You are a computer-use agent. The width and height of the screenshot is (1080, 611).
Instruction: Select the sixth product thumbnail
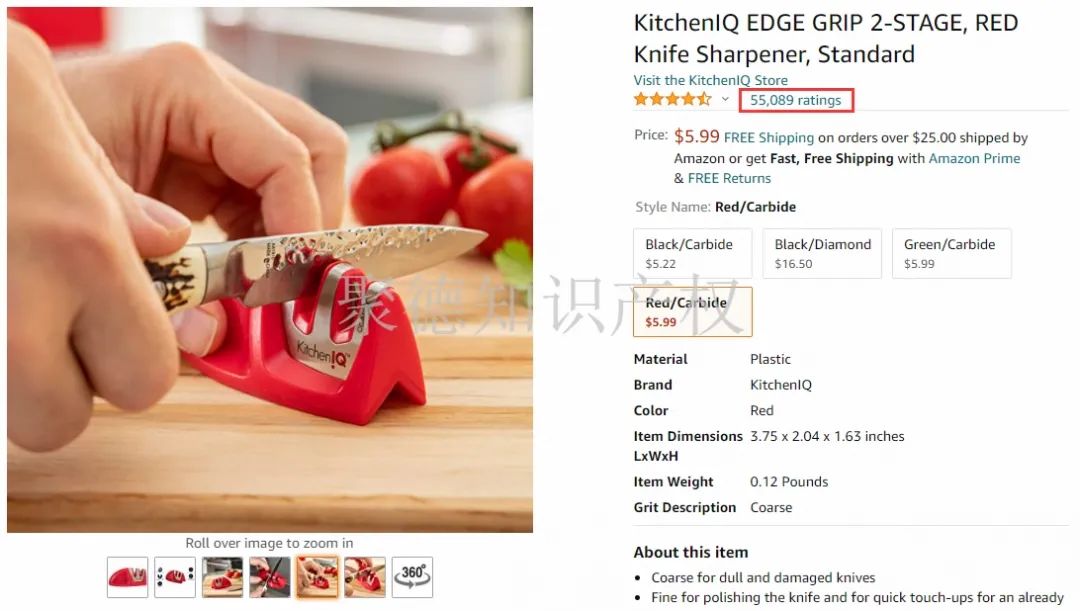[365, 577]
